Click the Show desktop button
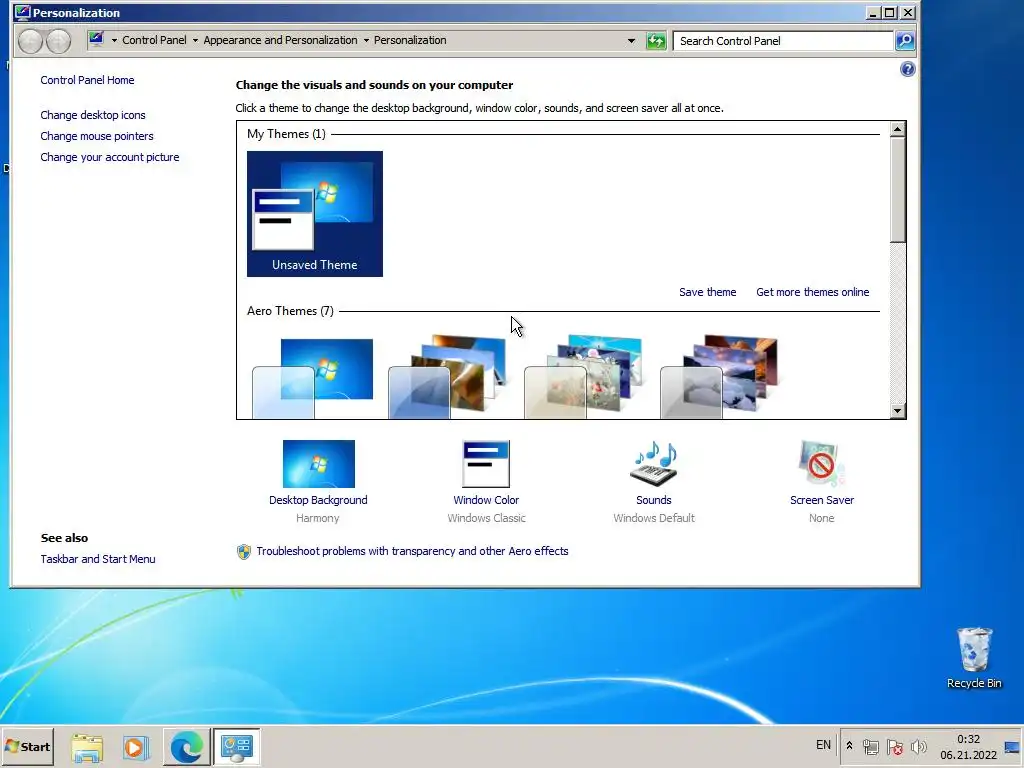1024x768 pixels. [1013, 747]
